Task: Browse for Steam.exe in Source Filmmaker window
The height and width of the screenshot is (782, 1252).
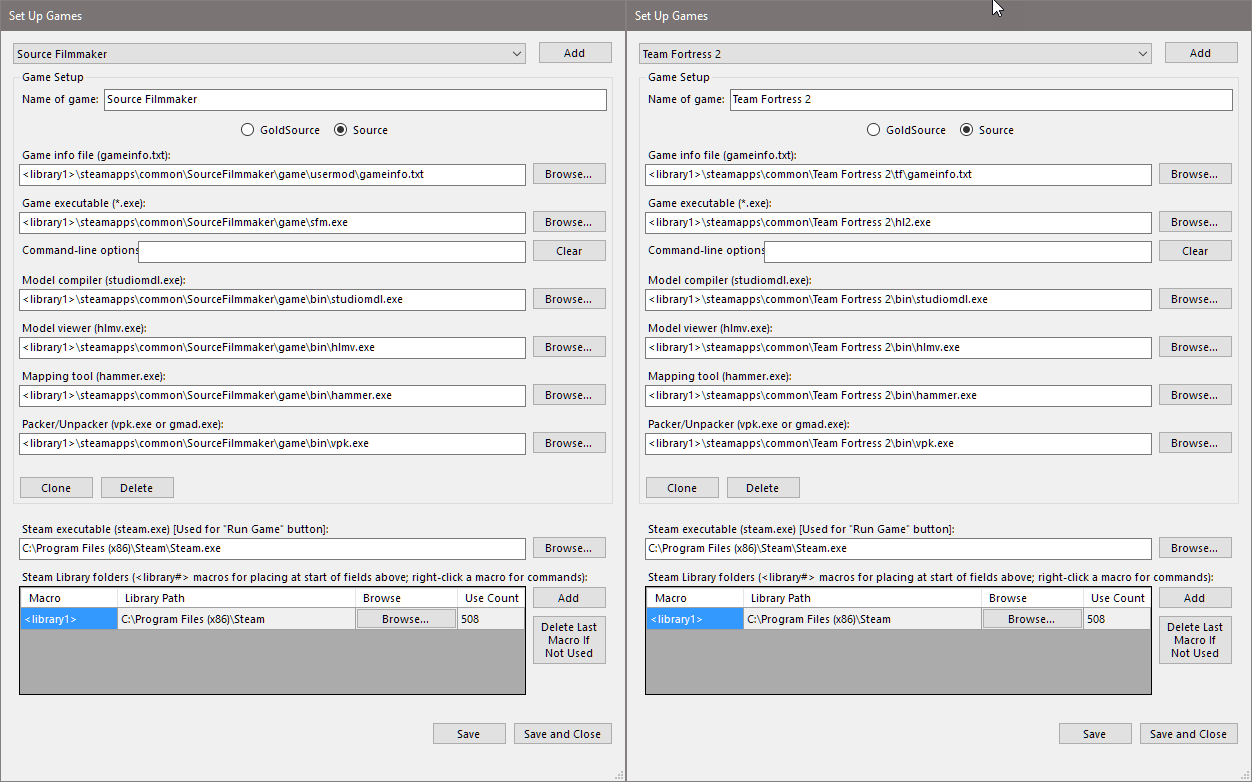Action: click(569, 548)
